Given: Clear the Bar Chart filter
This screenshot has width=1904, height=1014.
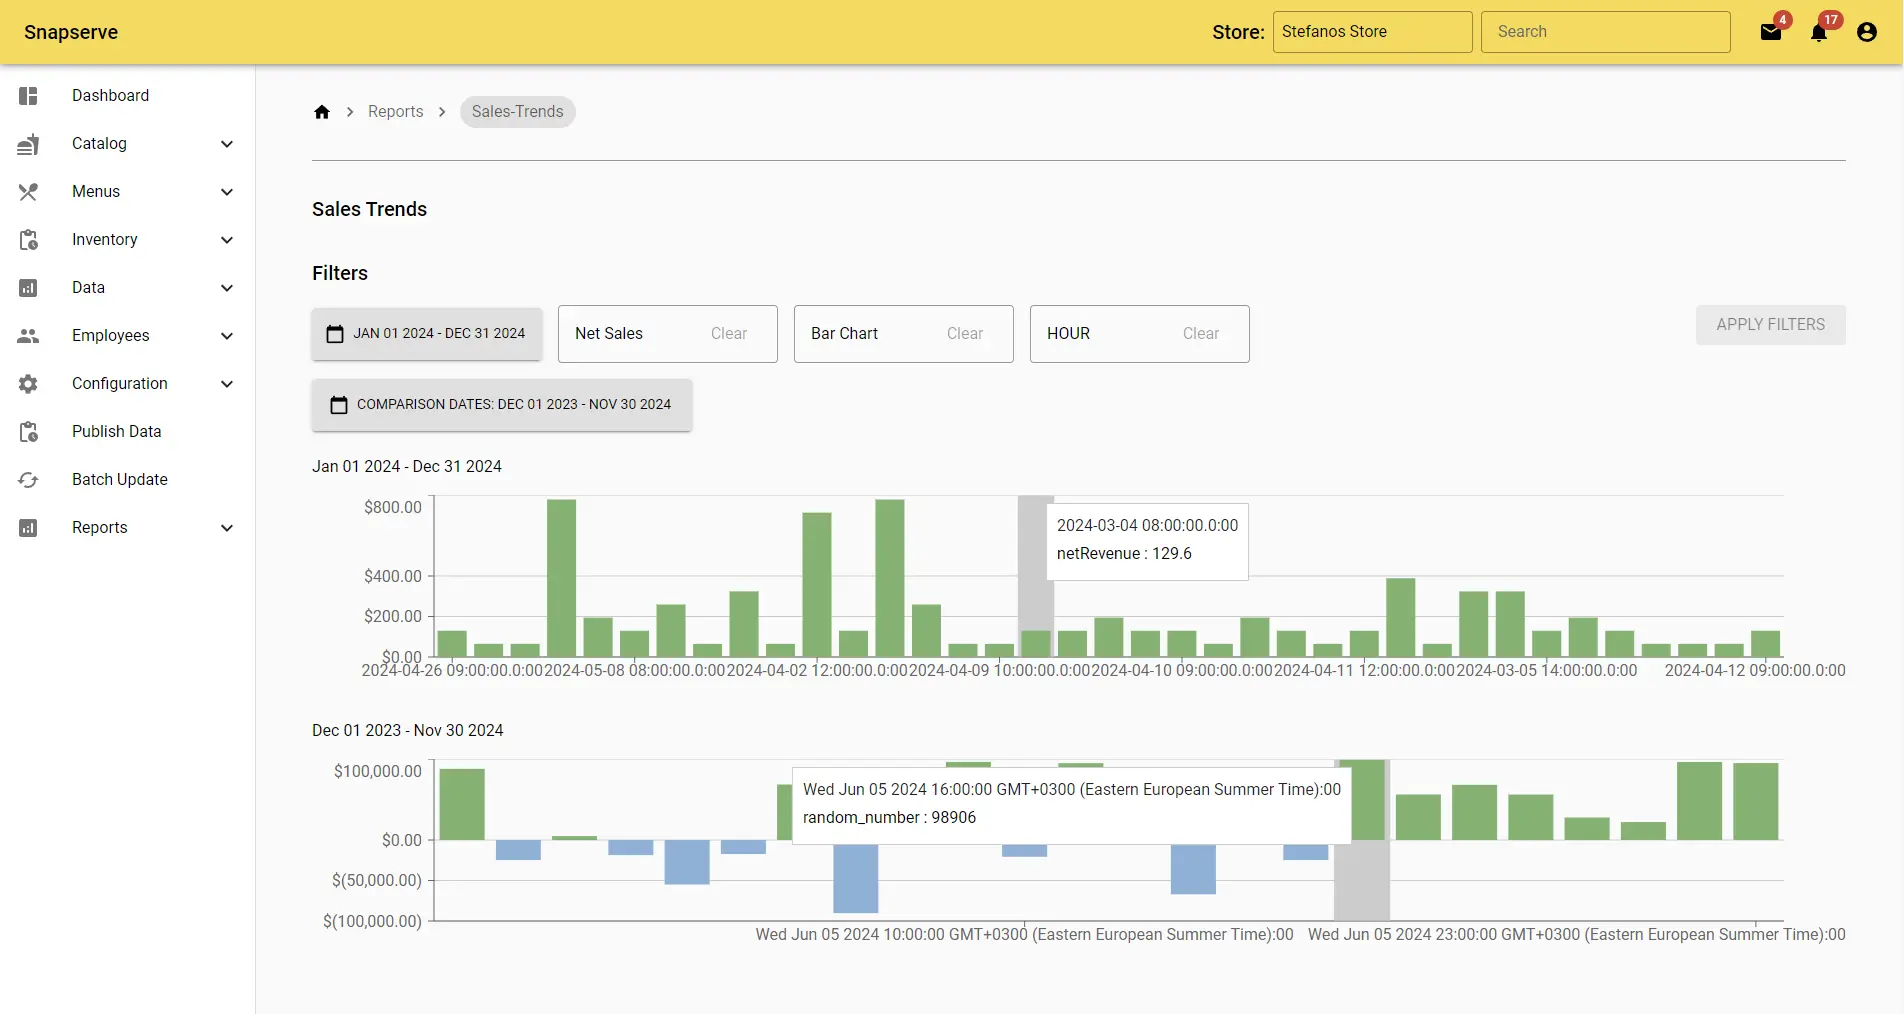Looking at the screenshot, I should pyautogui.click(x=965, y=334).
